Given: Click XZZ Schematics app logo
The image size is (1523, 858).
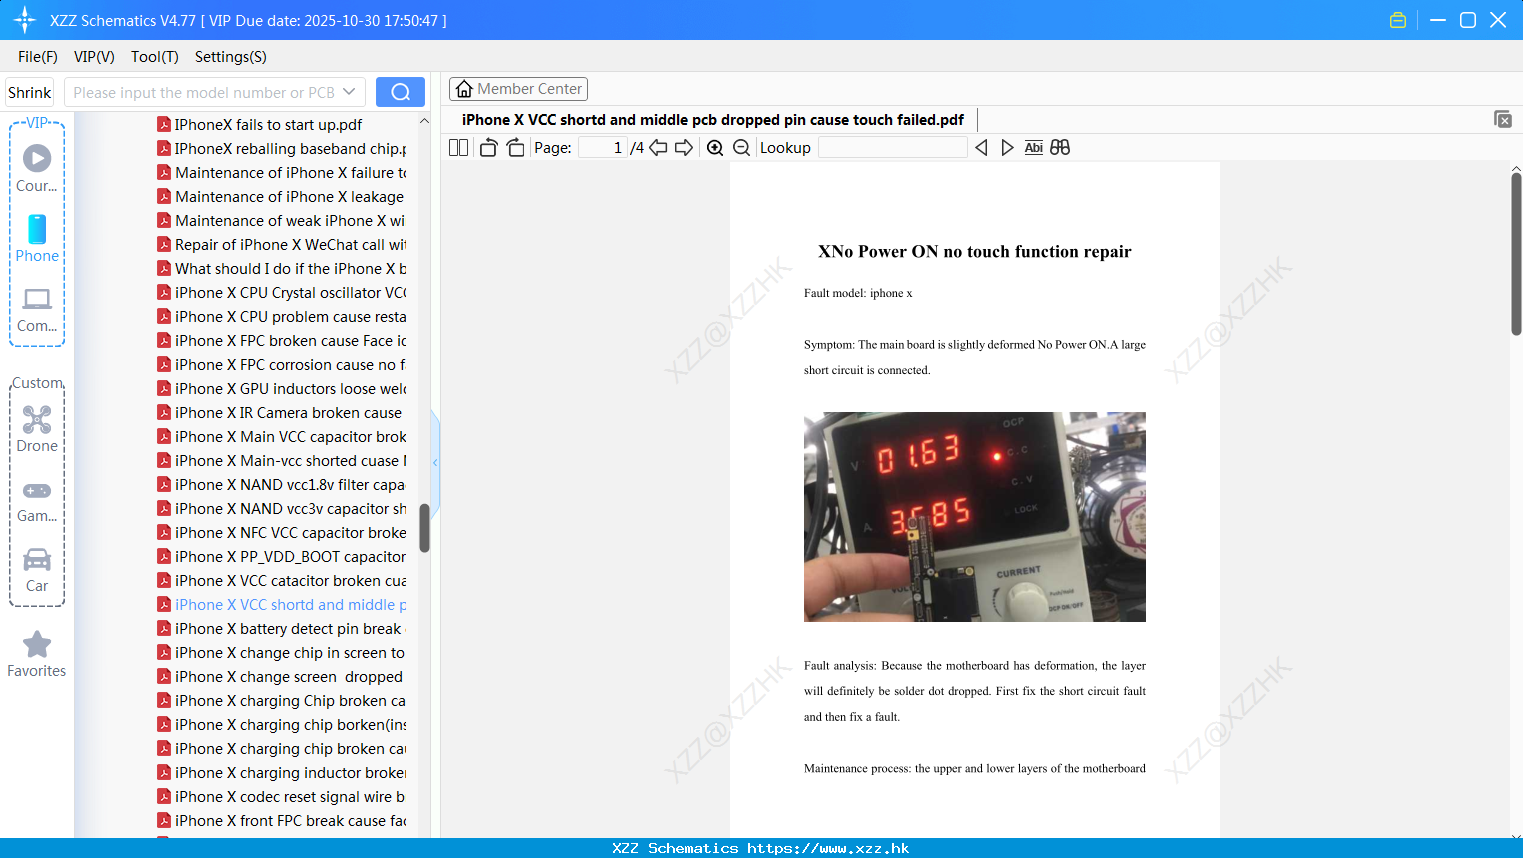Looking at the screenshot, I should point(25,20).
